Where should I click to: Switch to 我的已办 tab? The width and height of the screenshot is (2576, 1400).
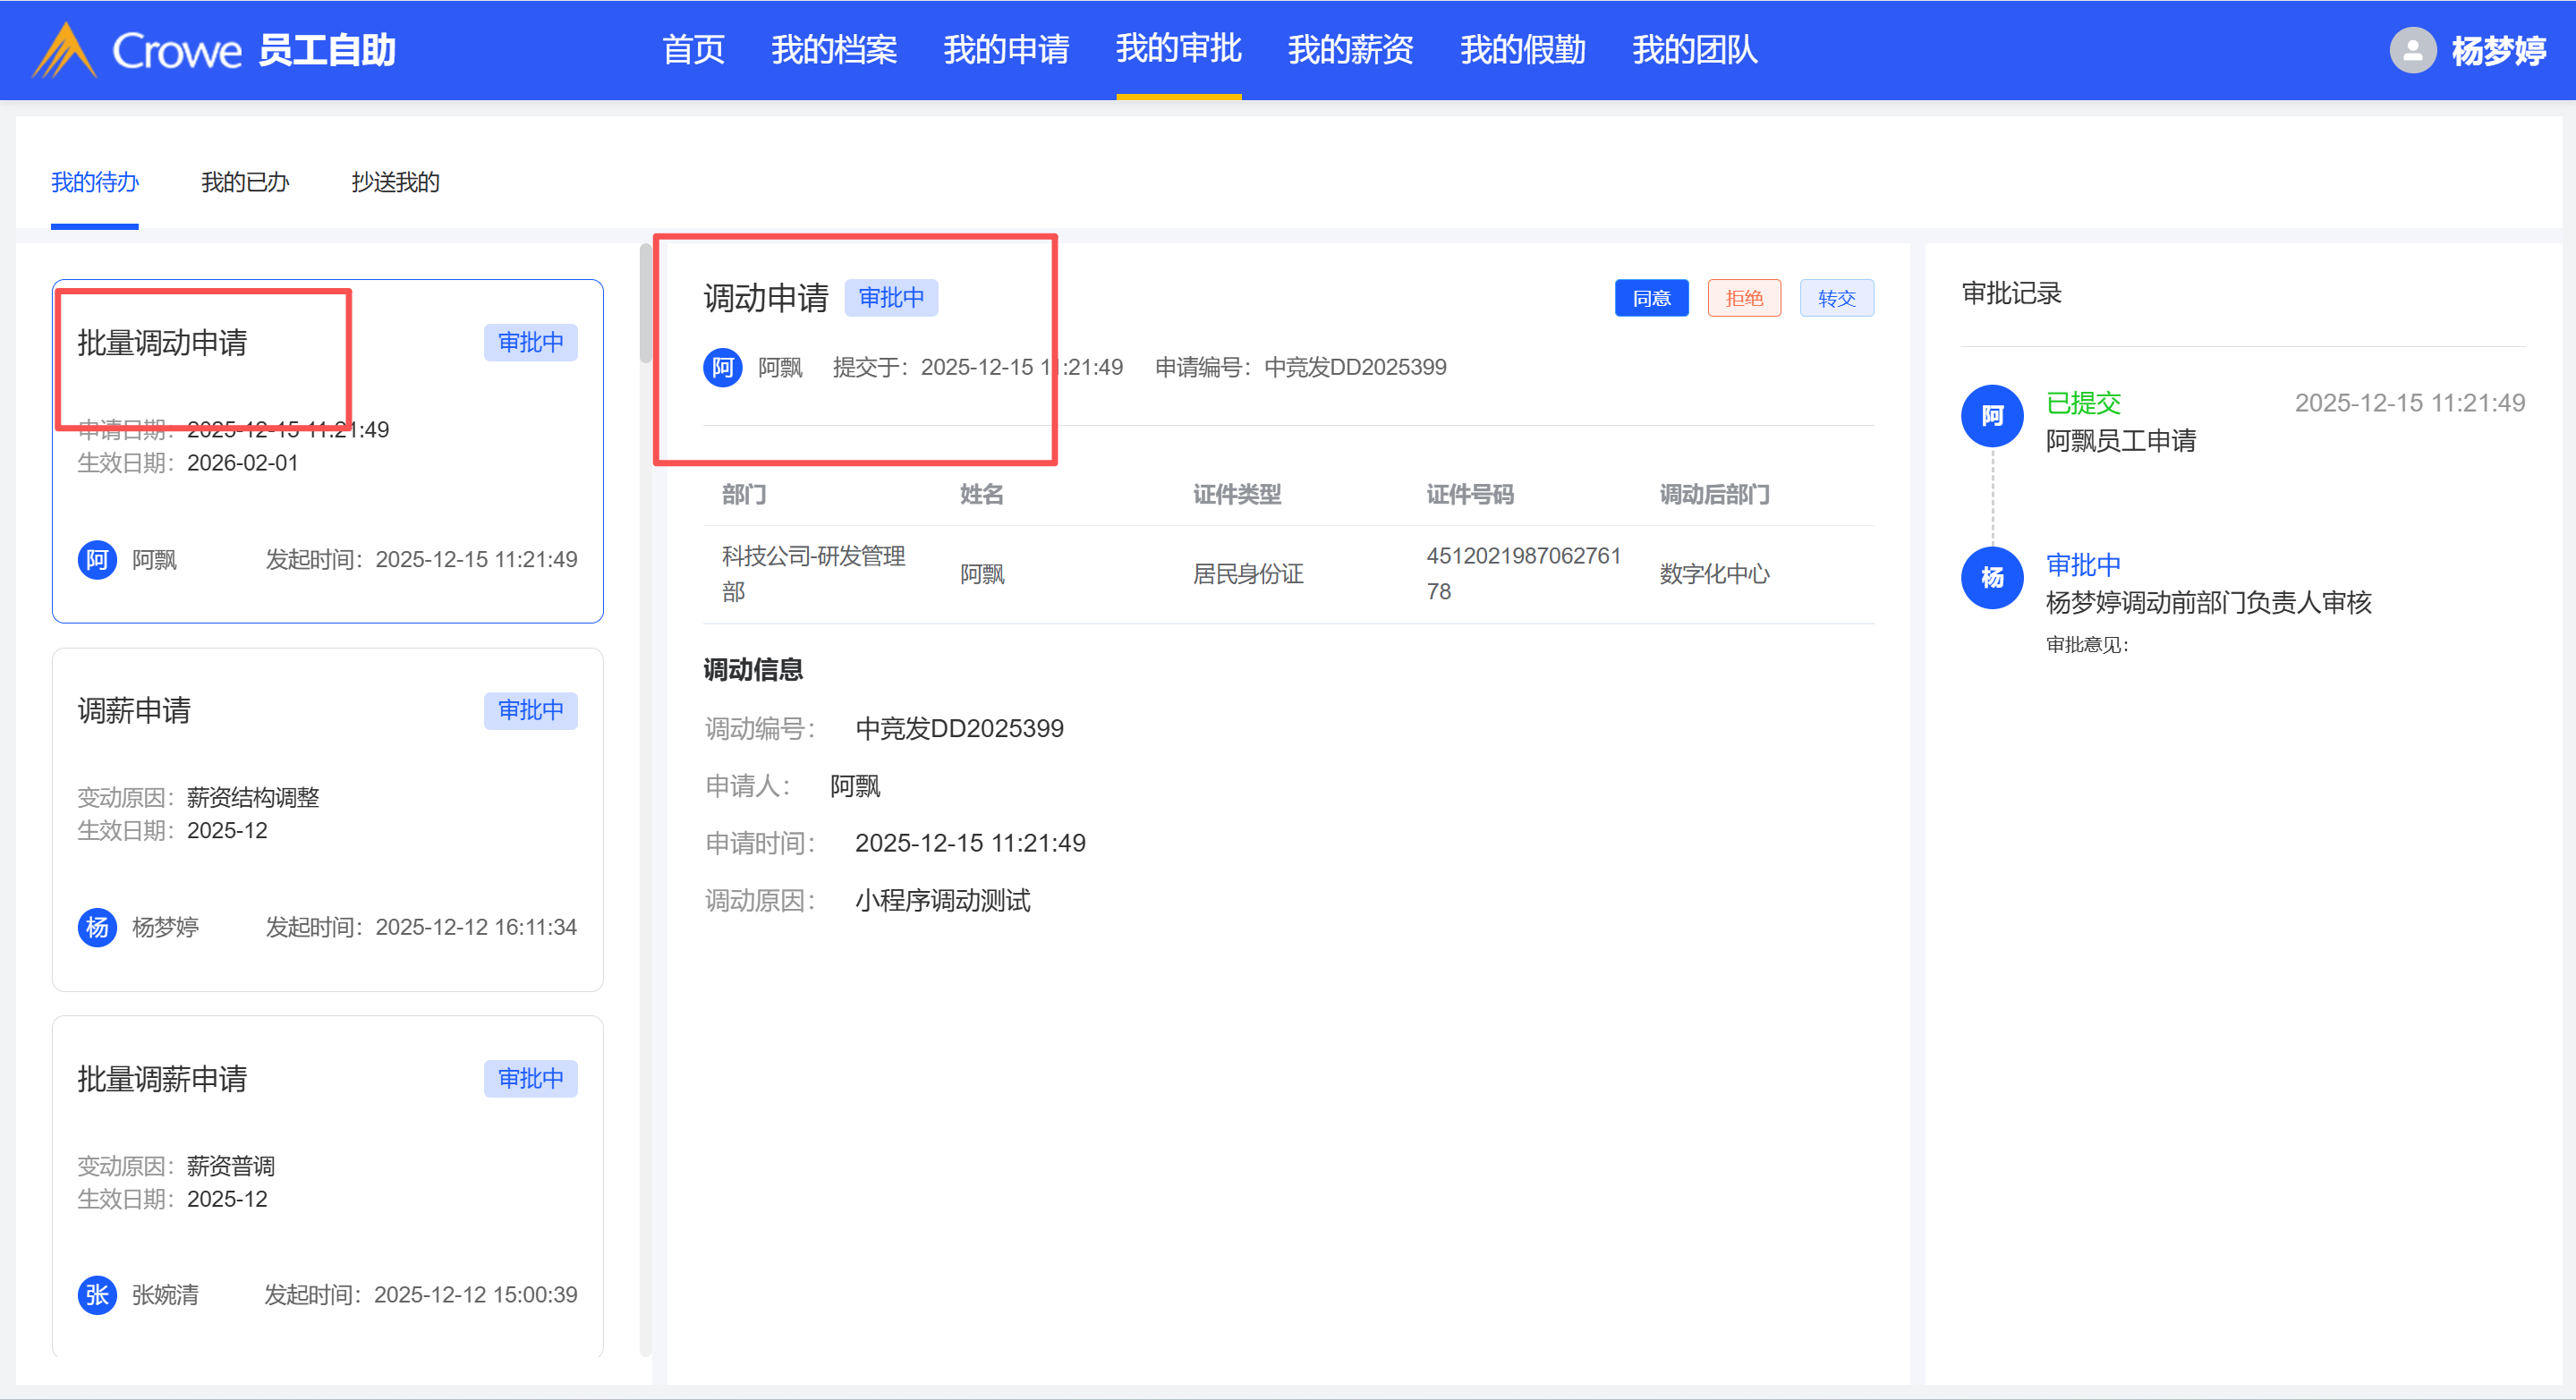[x=245, y=182]
